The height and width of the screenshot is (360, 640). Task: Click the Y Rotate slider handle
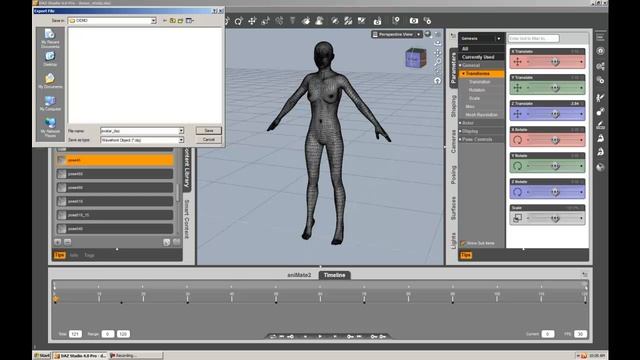555,166
